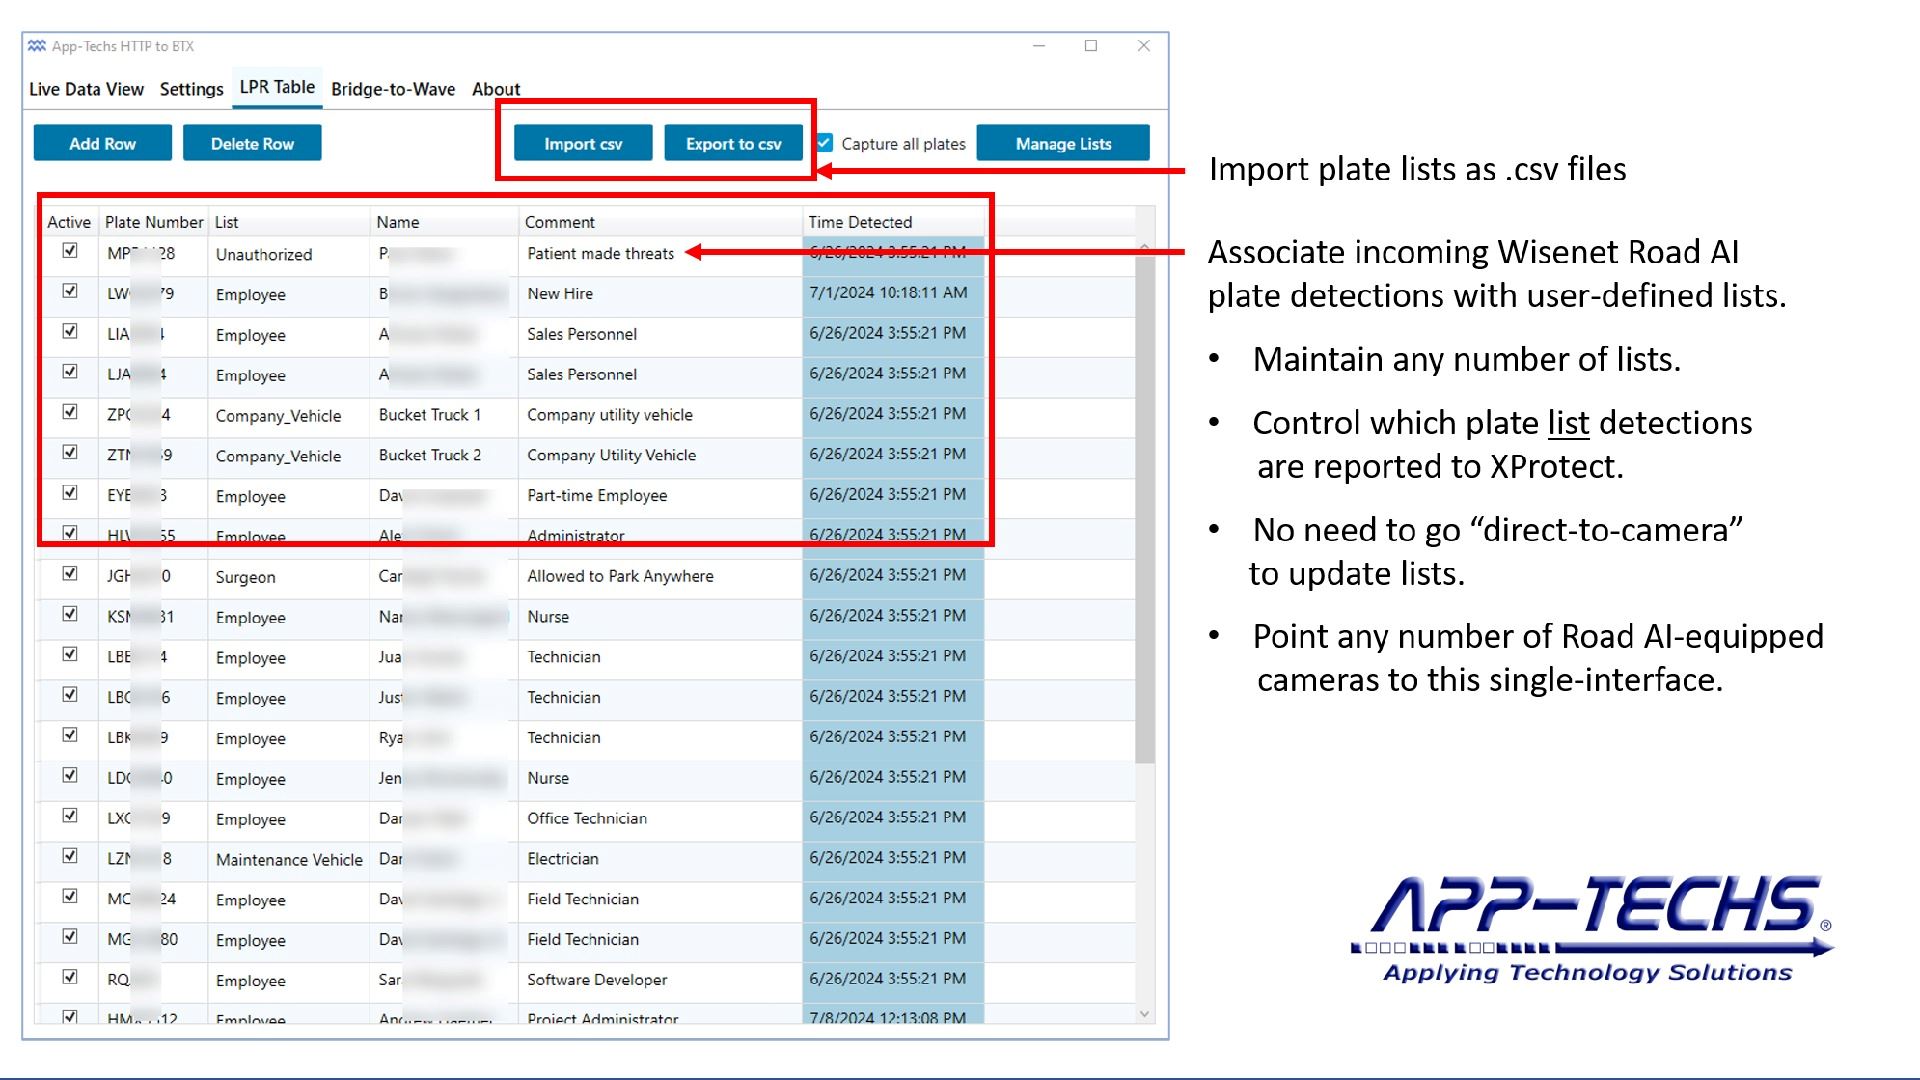Toggle Active checkbox for Office Technician row
The height and width of the screenshot is (1080, 1920).
70,815
